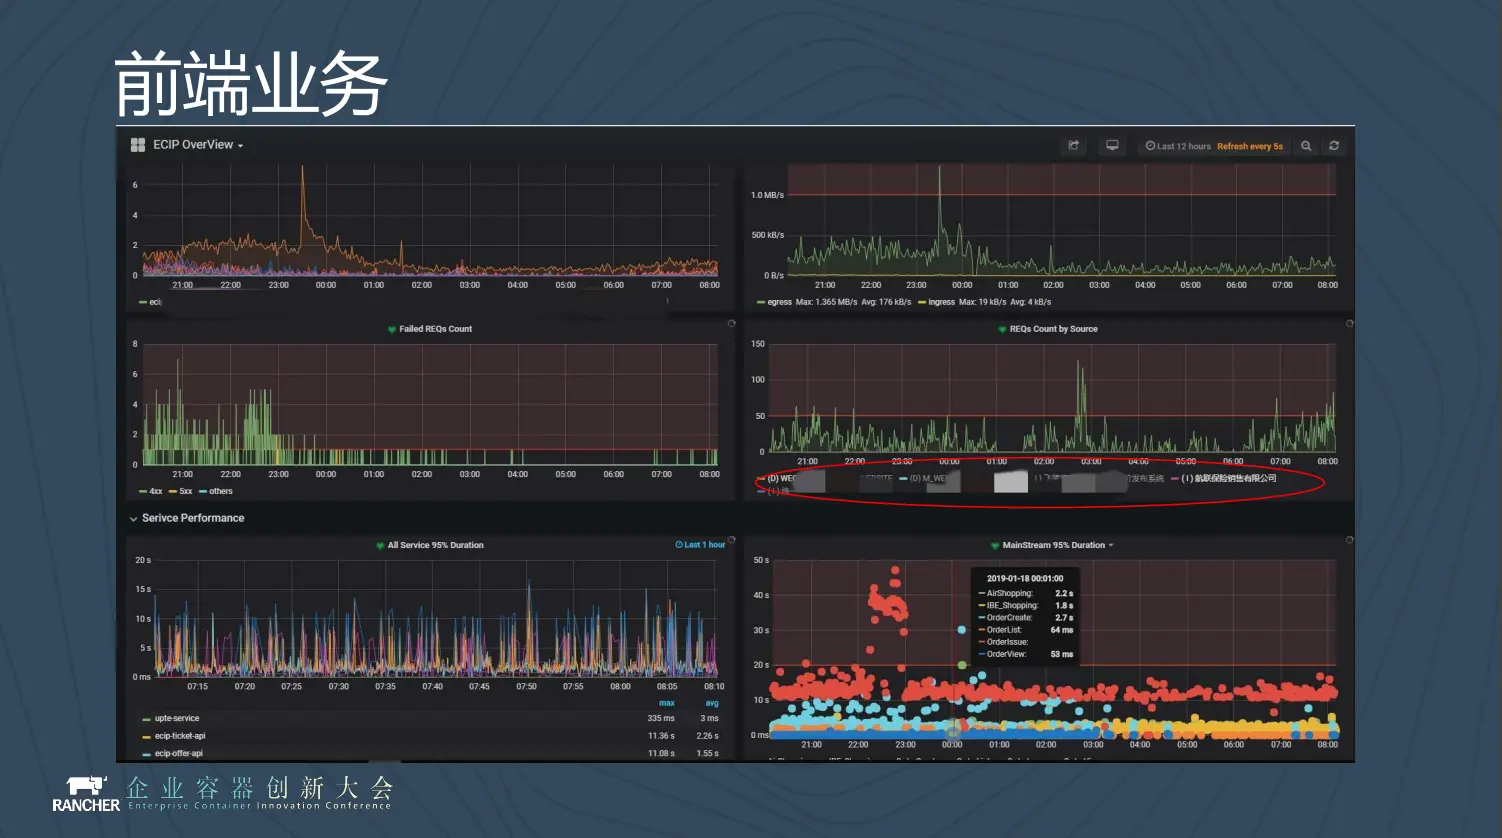The height and width of the screenshot is (838, 1502).
Task: Click the 335 ms max value for upte-service
Action: (661, 718)
